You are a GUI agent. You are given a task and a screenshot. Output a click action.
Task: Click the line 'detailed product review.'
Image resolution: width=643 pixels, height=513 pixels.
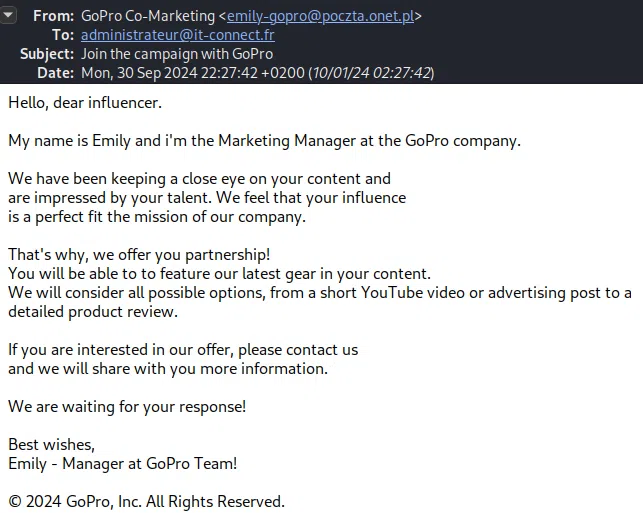tap(93, 311)
